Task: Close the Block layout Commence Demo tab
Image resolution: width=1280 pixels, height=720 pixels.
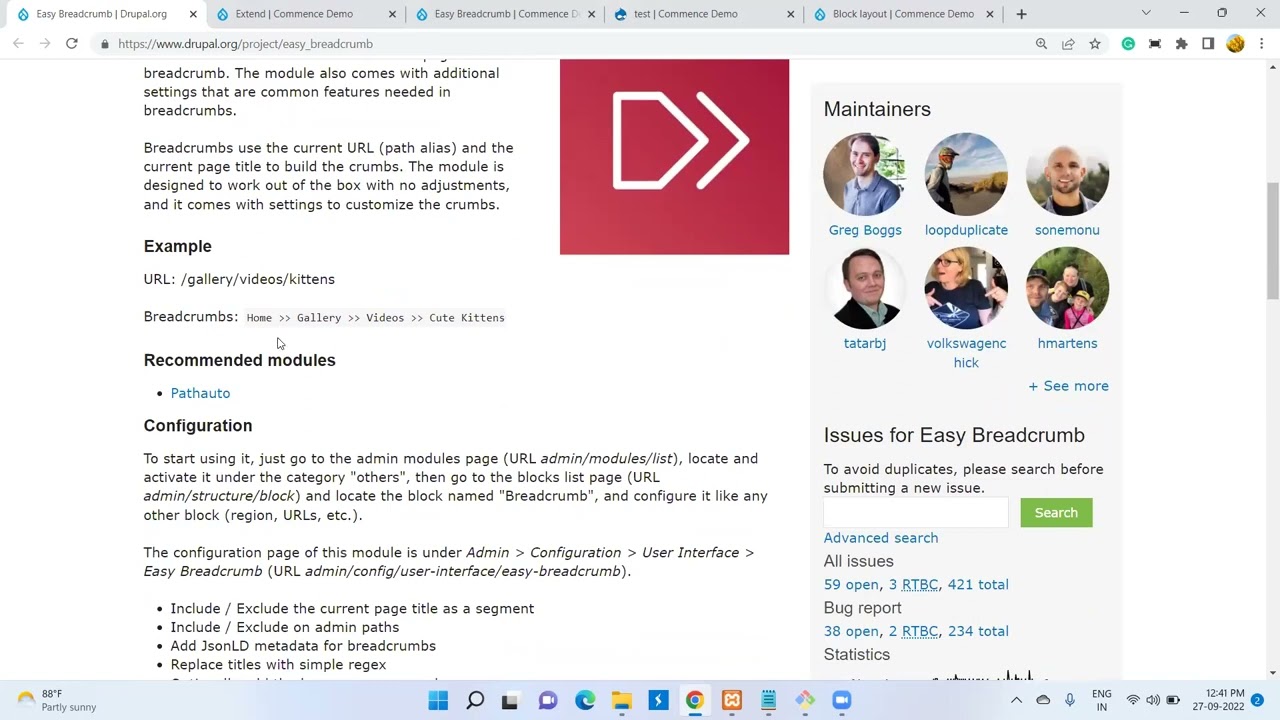Action: pyautogui.click(x=990, y=14)
